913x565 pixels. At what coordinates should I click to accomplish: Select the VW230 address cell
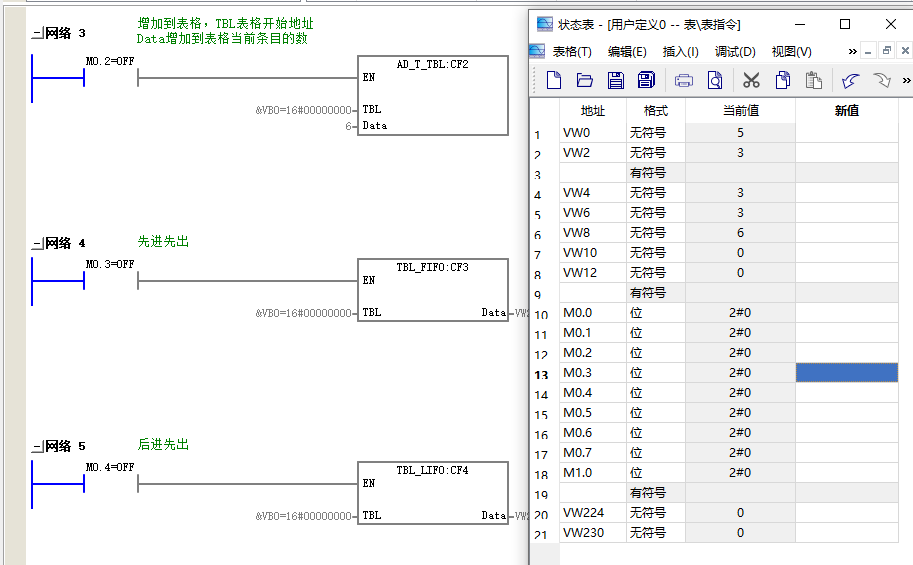pos(593,533)
